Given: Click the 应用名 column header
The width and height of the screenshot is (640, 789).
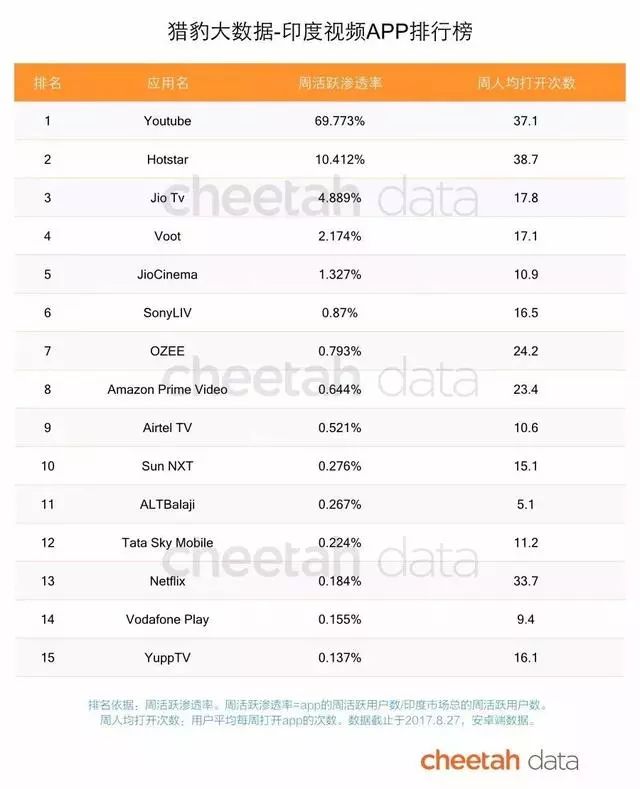Looking at the screenshot, I should coord(167,82).
